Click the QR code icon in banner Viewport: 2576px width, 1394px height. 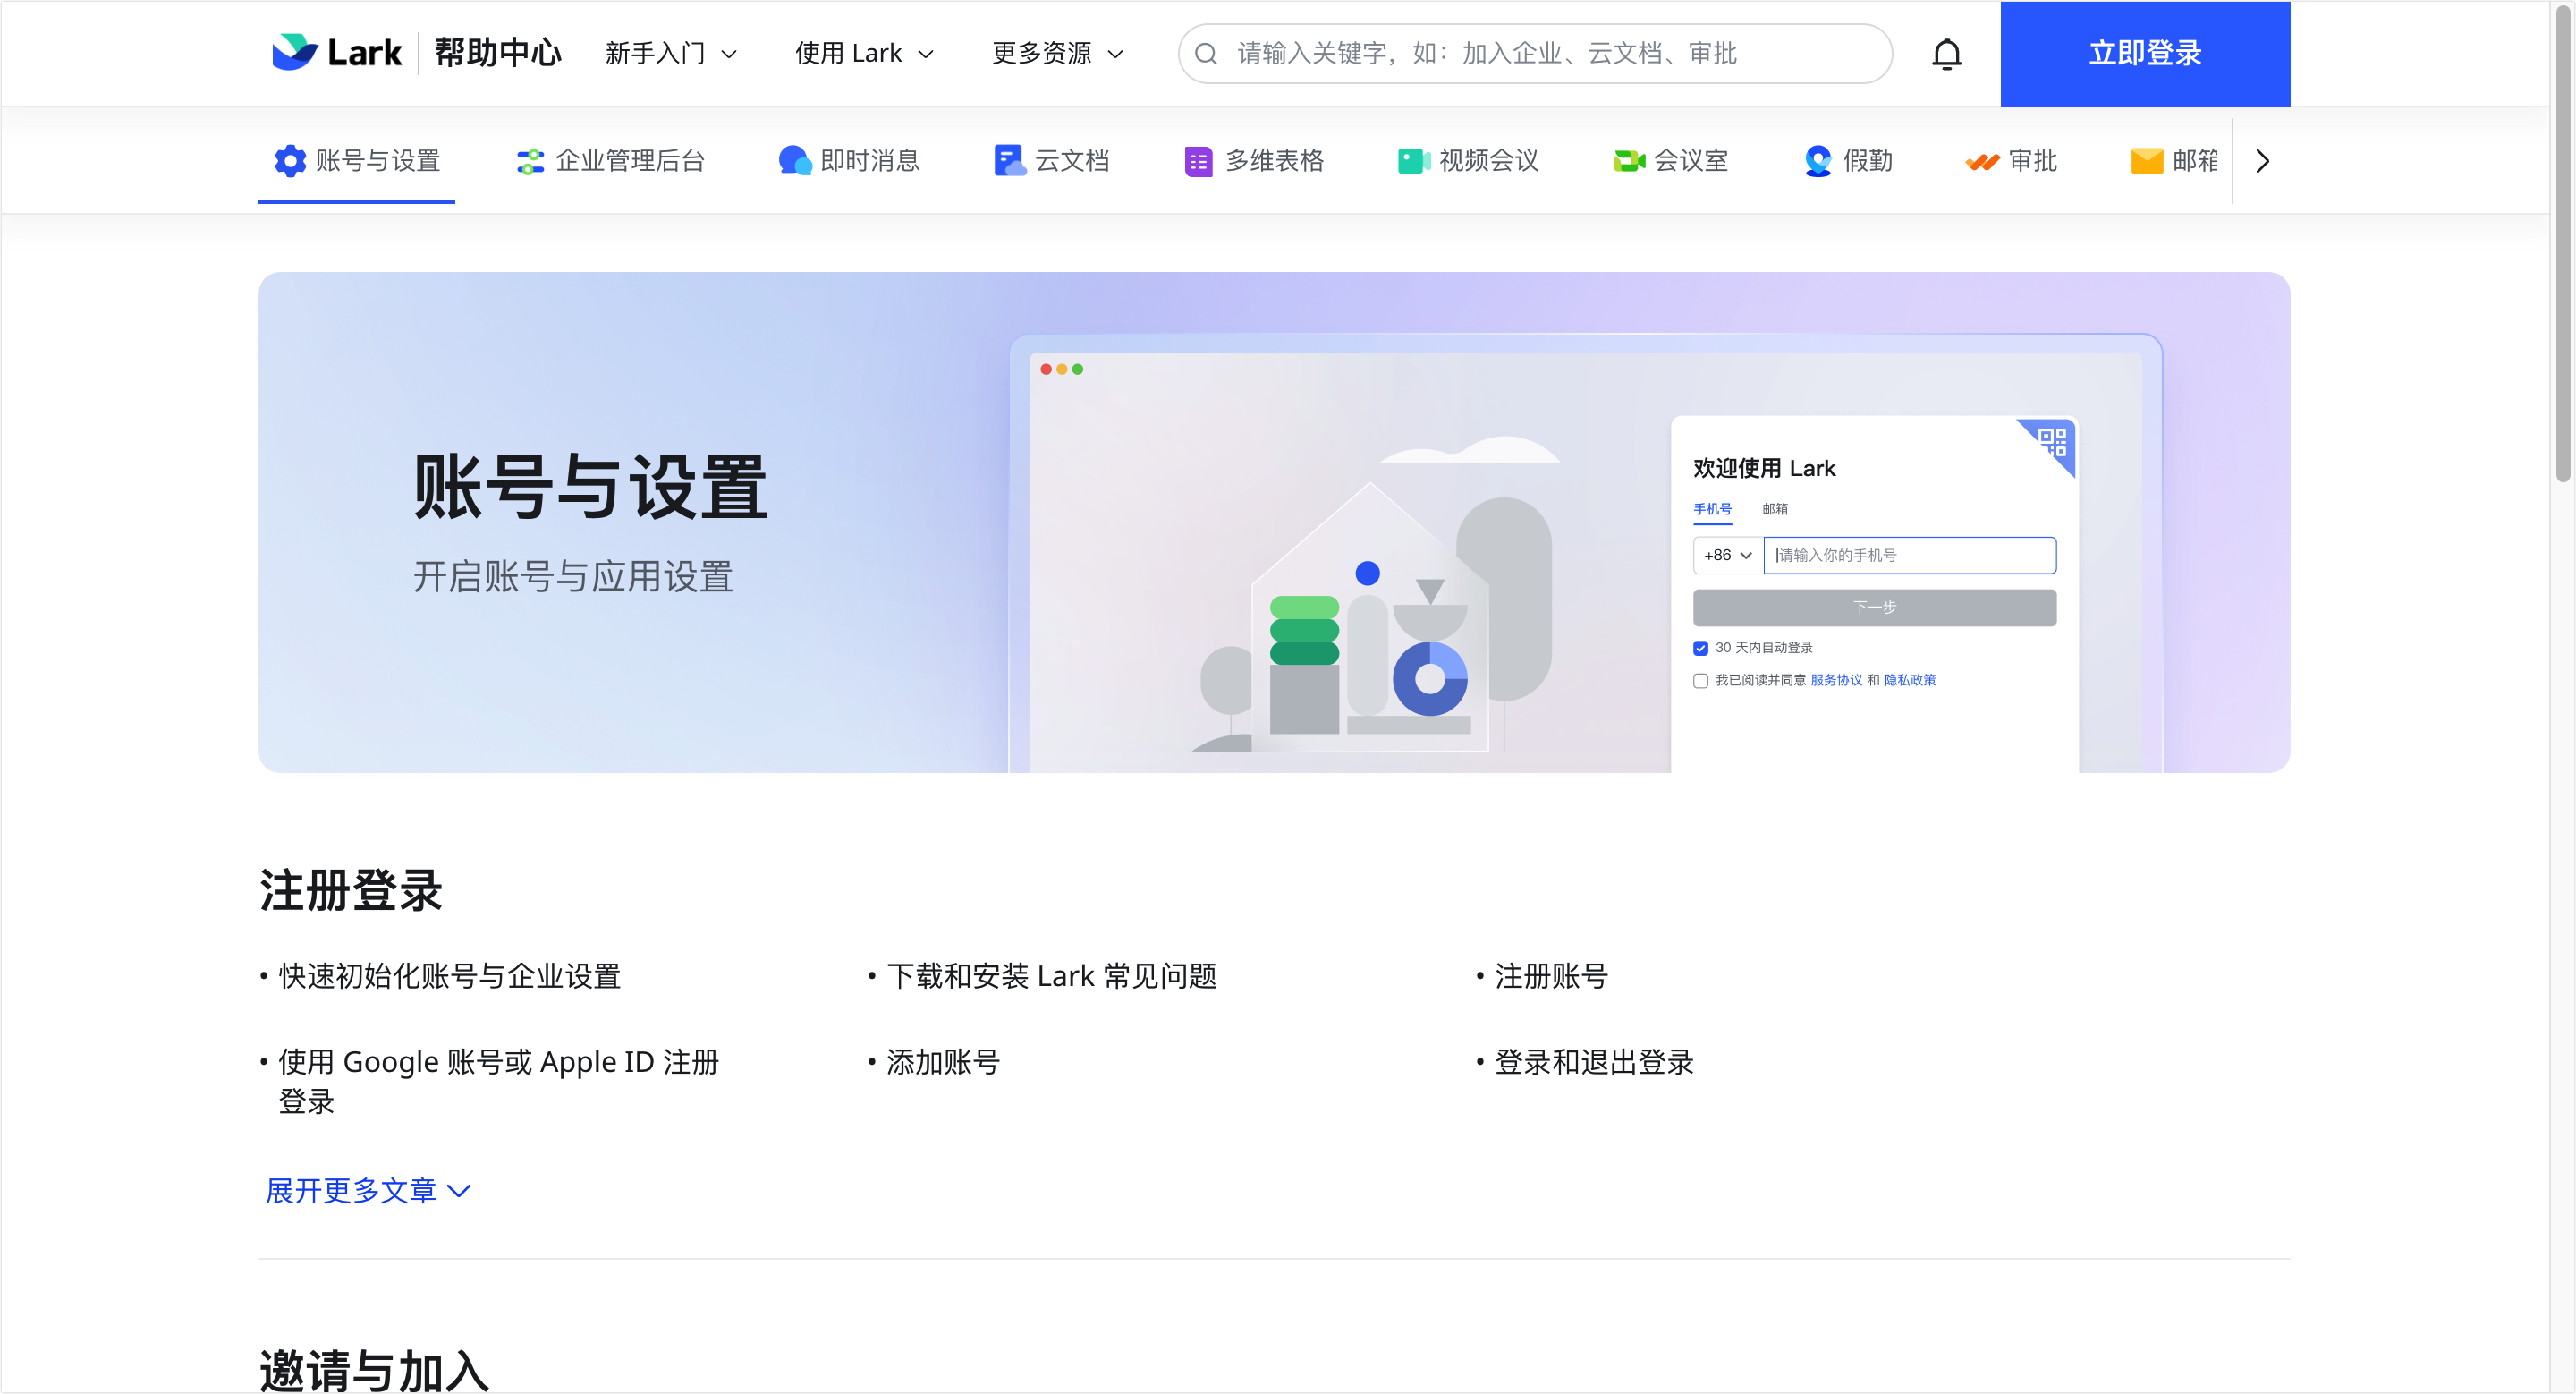[2052, 442]
